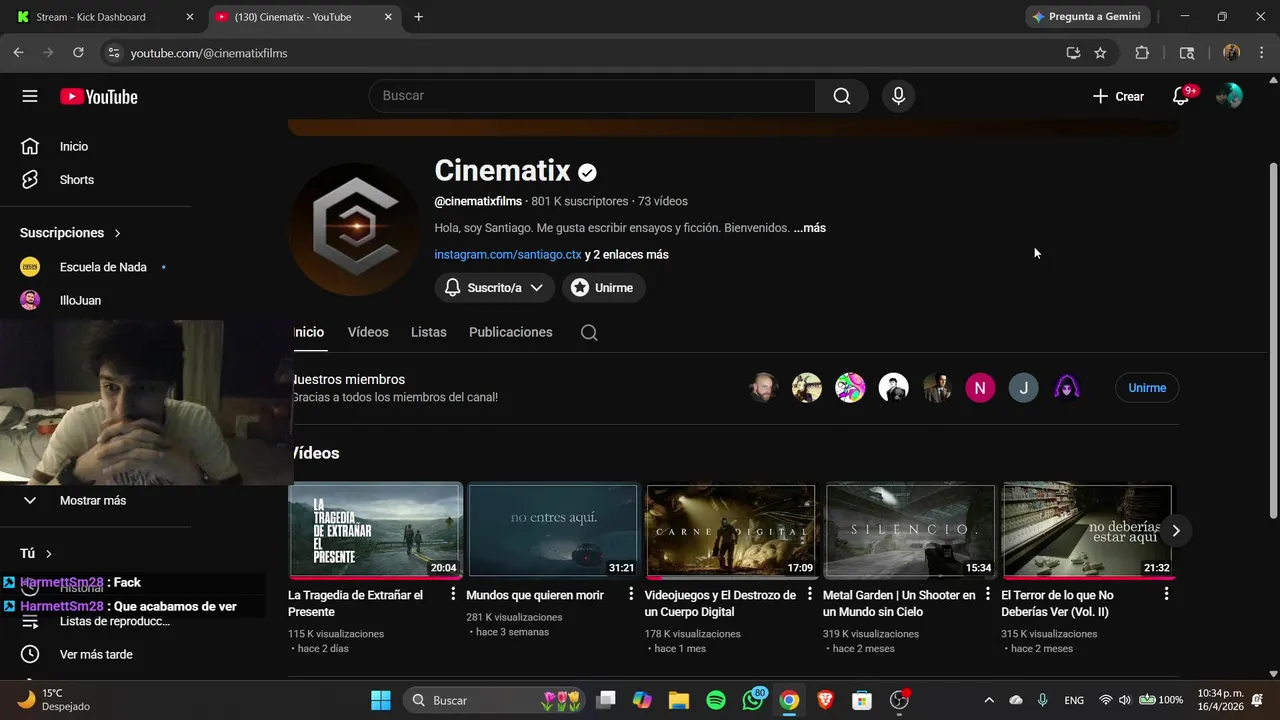
Task: Open options for Metal Garden video
Action: click(988, 594)
